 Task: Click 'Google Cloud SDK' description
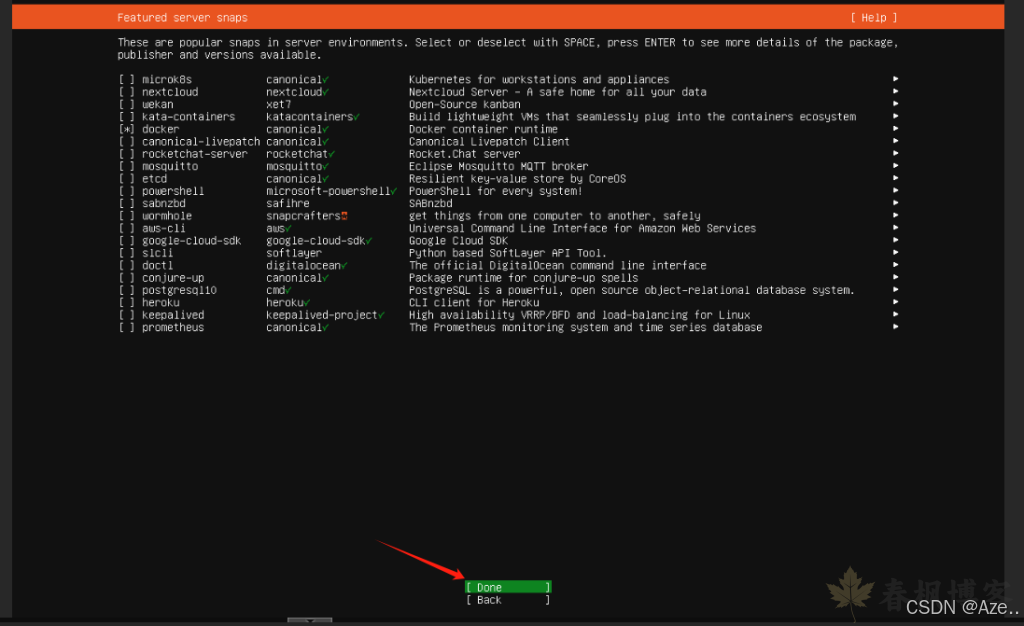[x=458, y=241]
